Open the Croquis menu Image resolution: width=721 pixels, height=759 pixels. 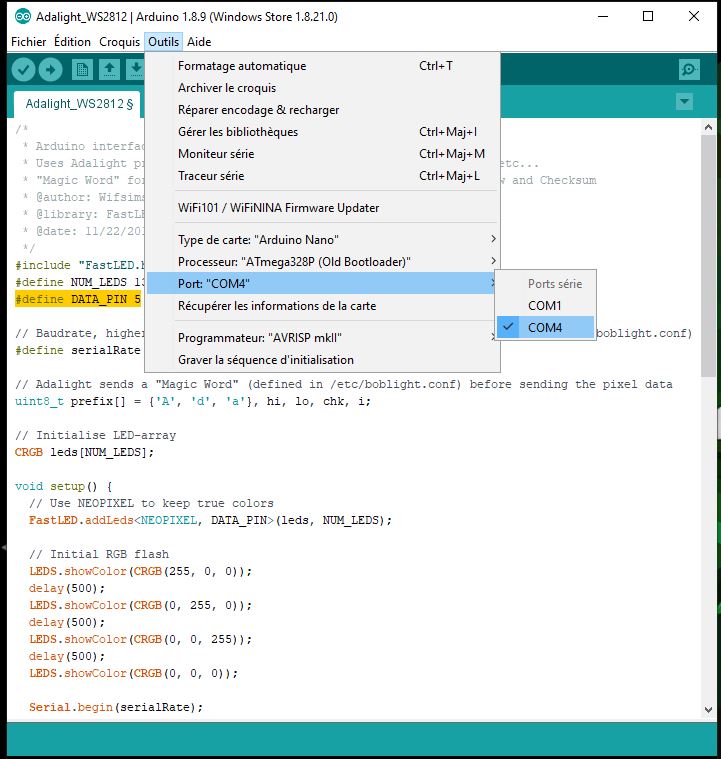[119, 42]
